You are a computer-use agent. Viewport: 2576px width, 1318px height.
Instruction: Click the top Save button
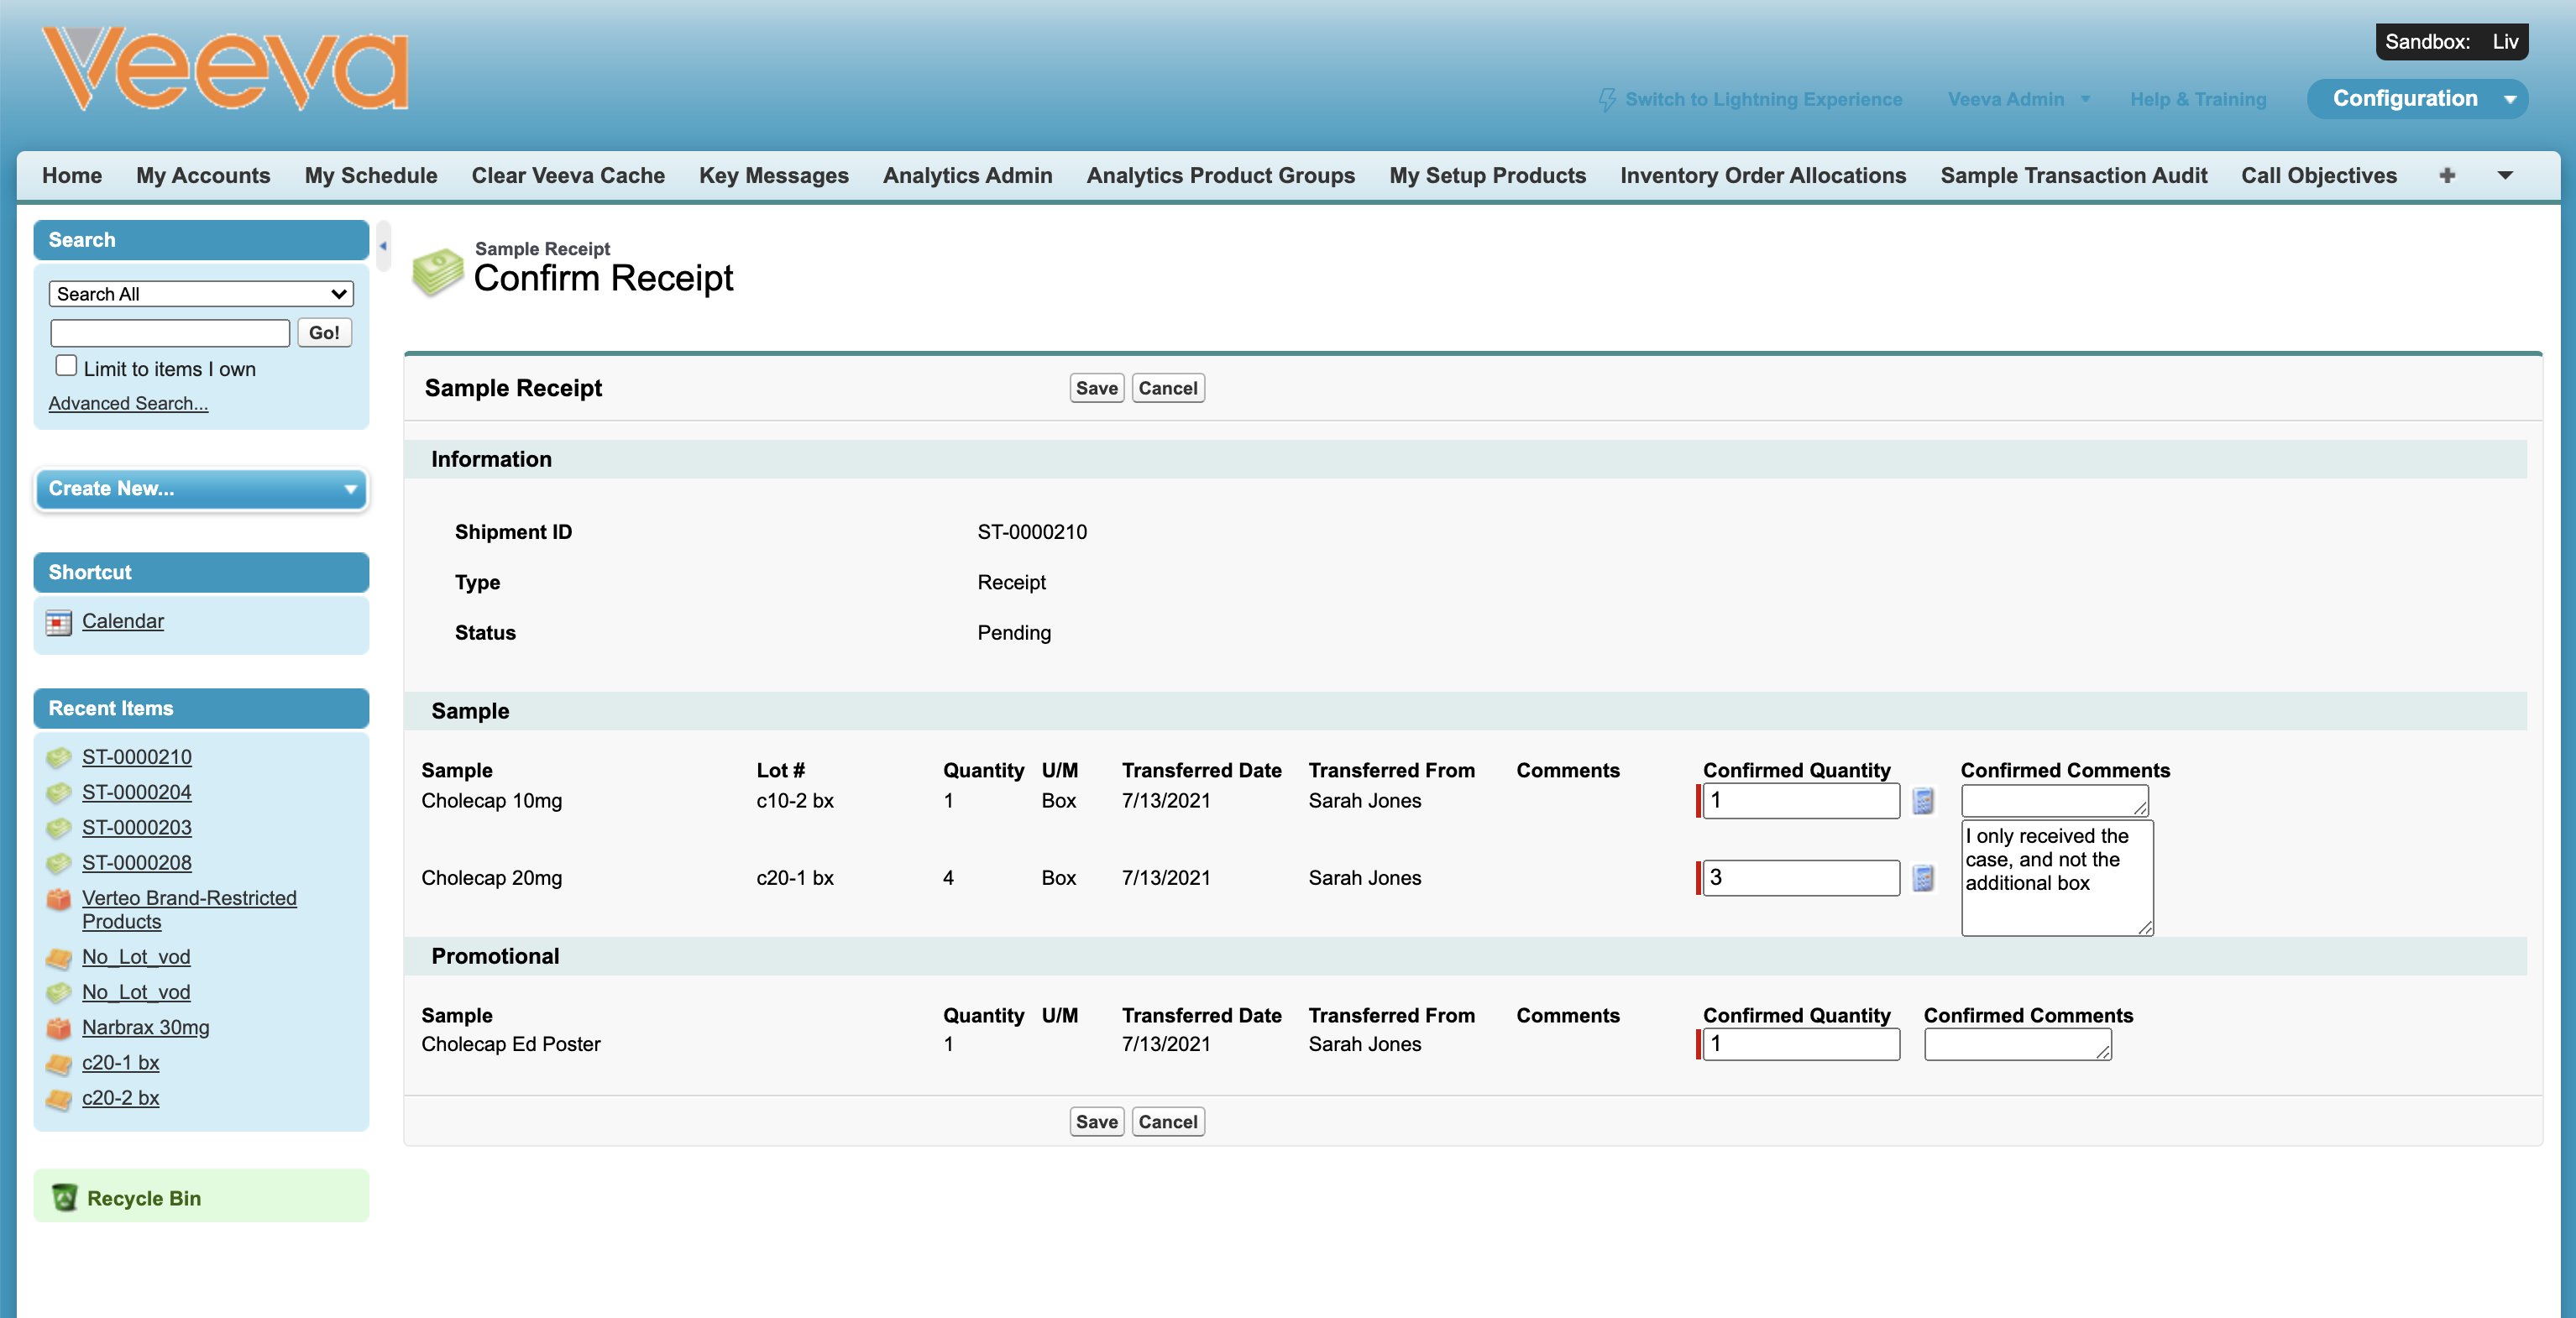1096,388
